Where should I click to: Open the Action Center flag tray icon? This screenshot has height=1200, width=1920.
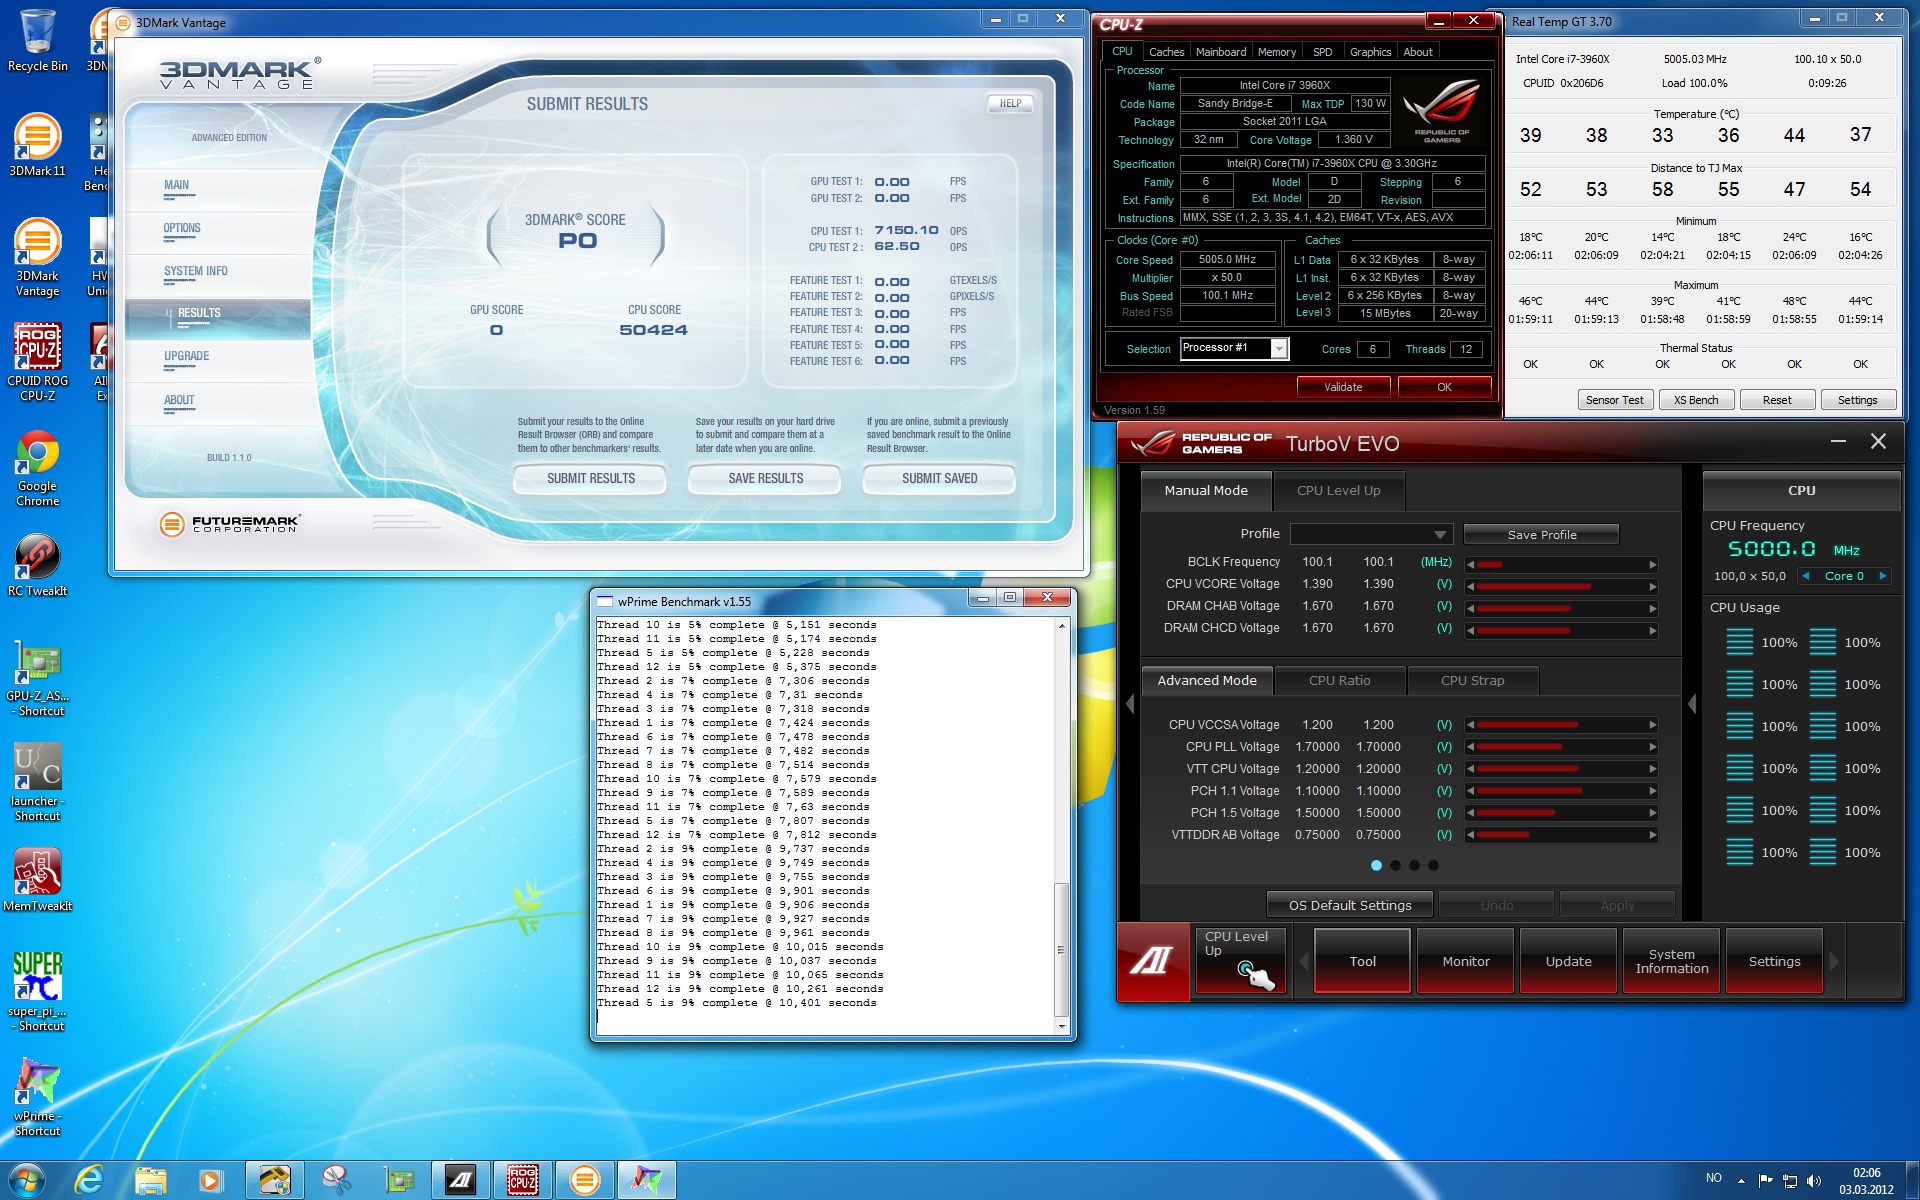pyautogui.click(x=1765, y=1181)
